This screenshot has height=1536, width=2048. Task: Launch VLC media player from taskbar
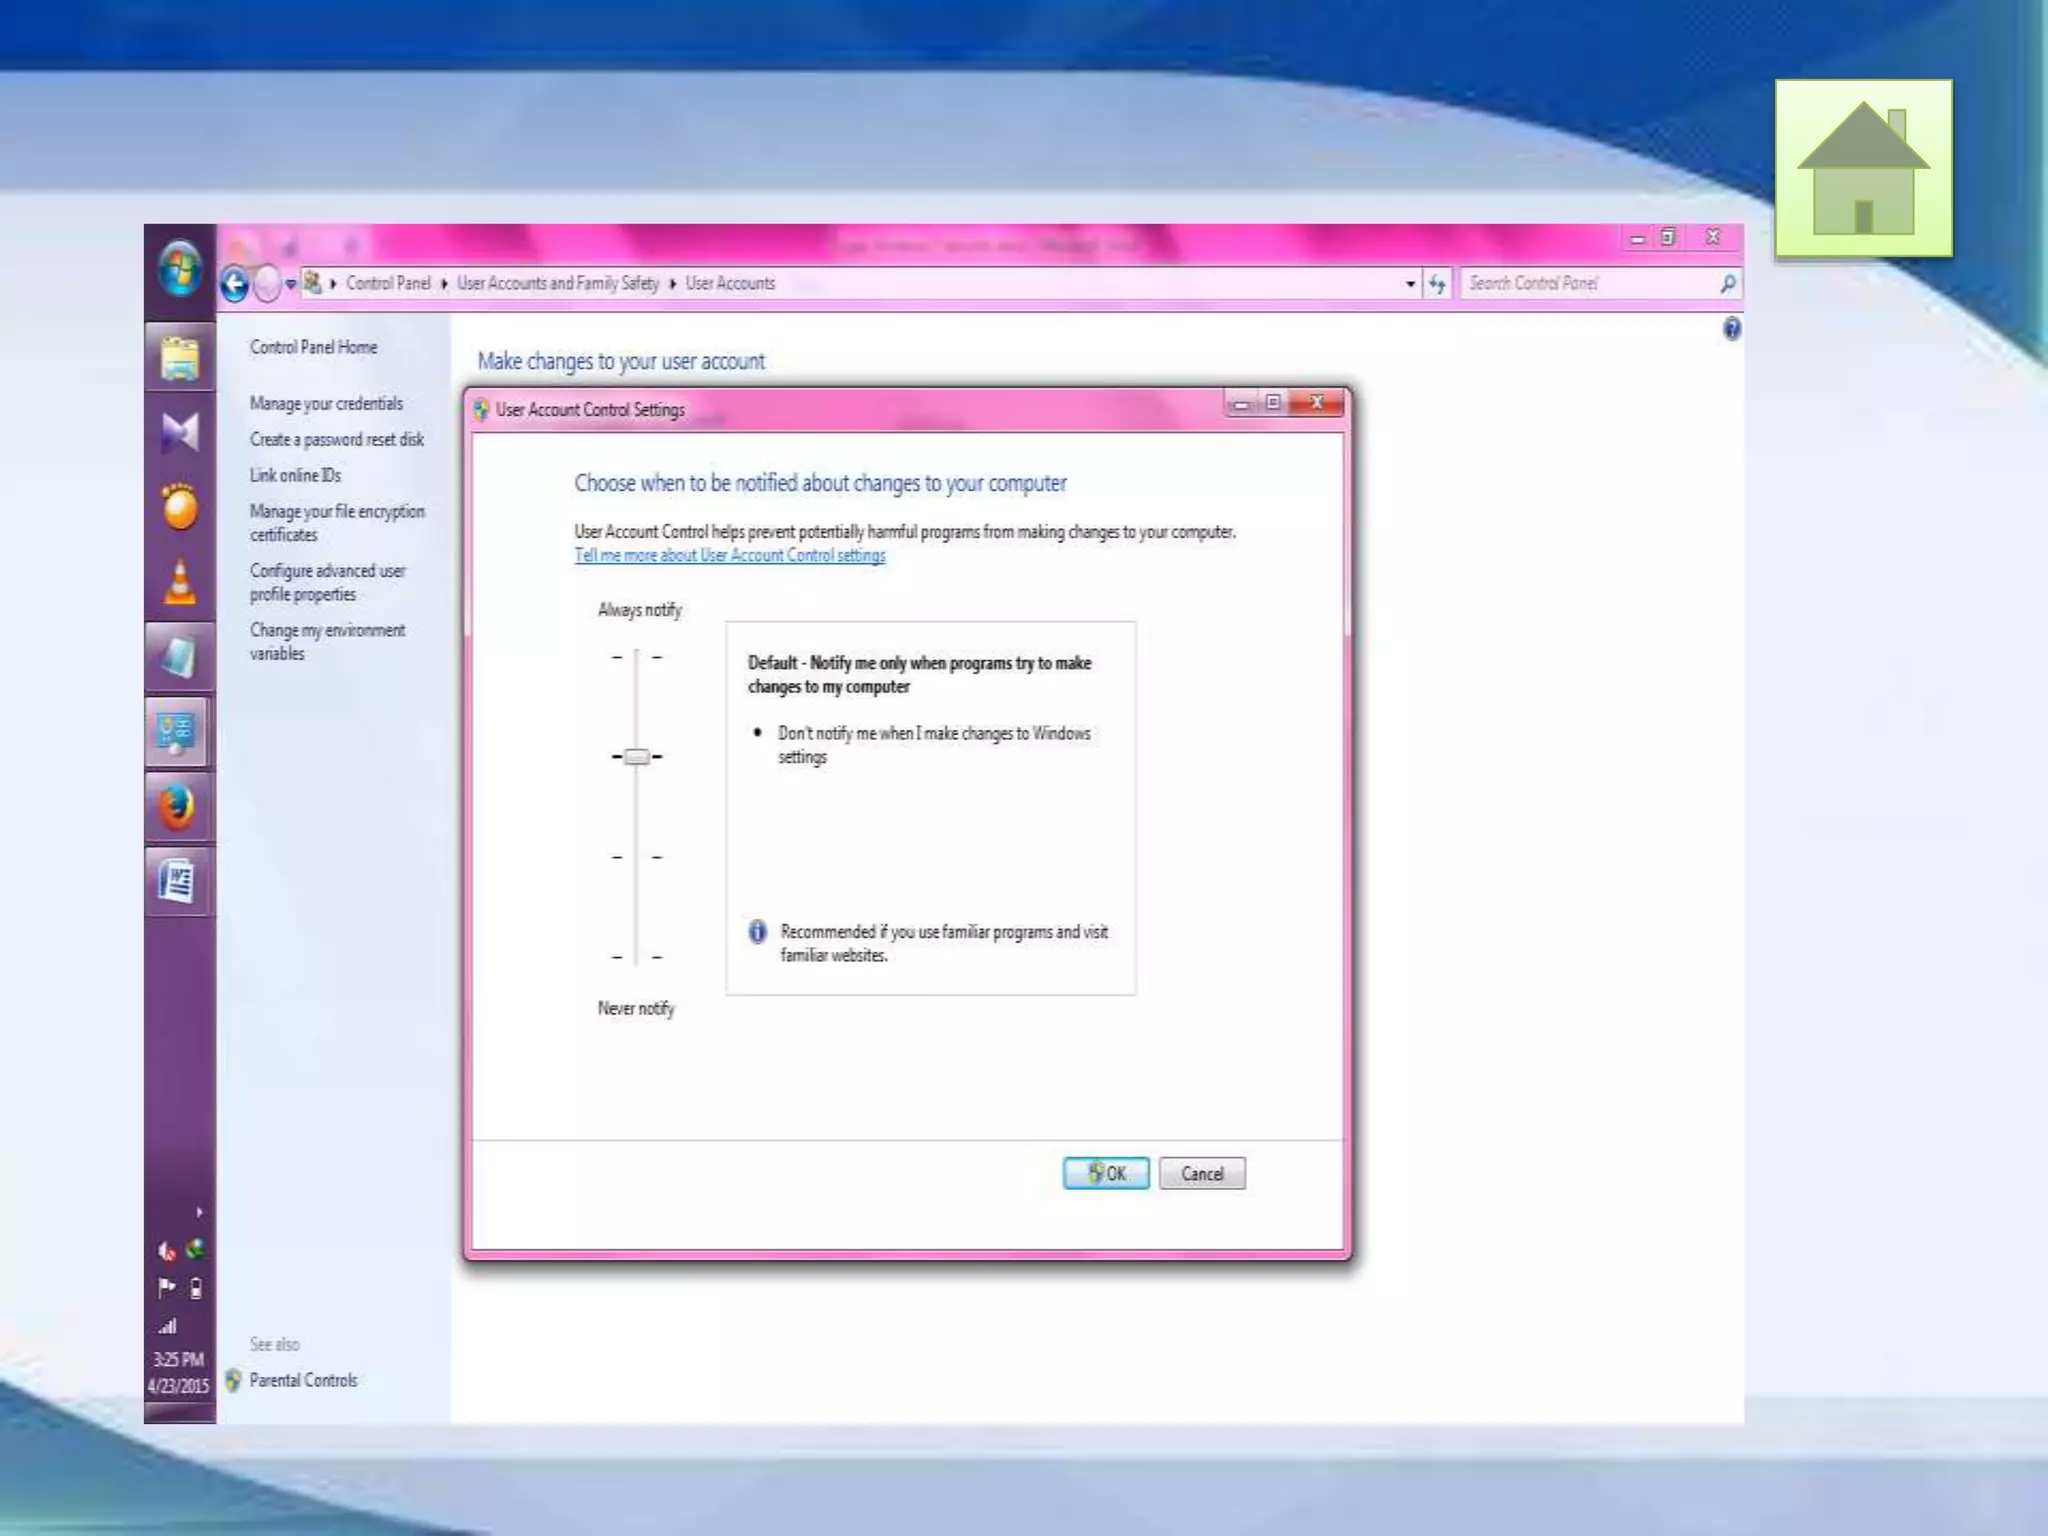180,582
